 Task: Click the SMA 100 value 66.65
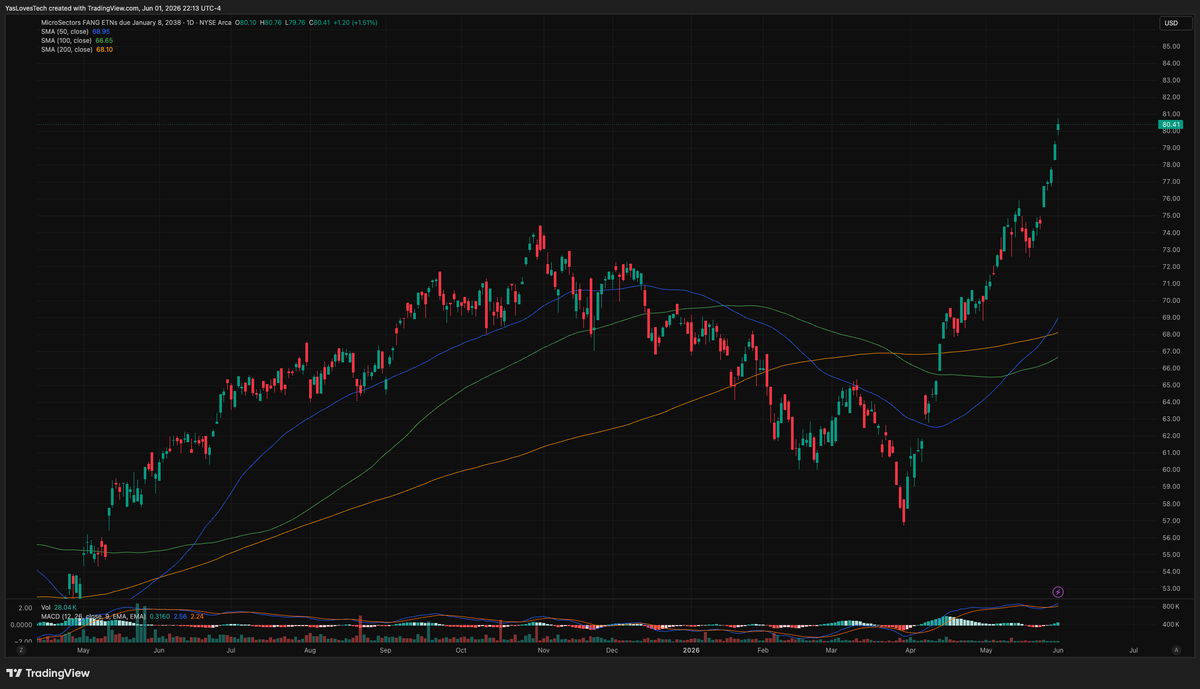[x=103, y=40]
